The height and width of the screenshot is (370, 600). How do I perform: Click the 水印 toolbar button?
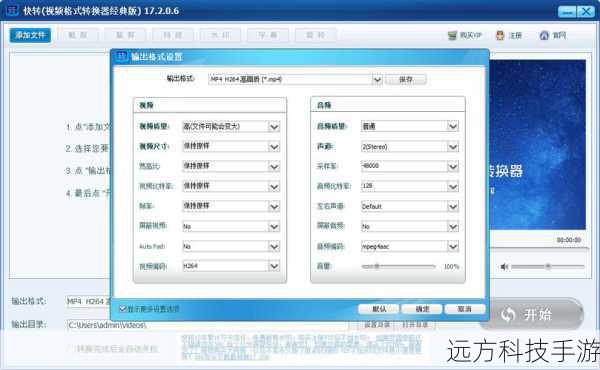[220, 35]
